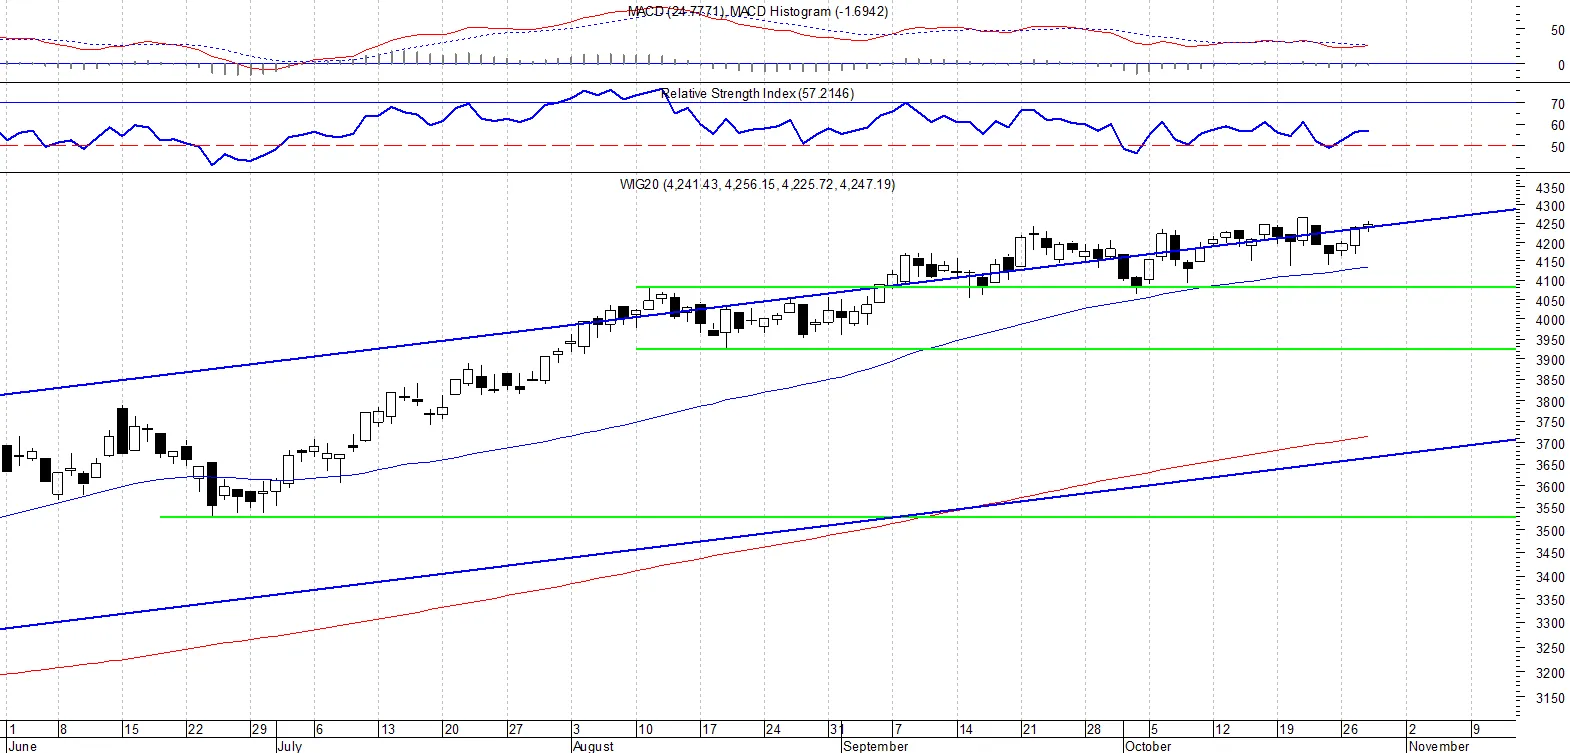Image resolution: width=1570 pixels, height=753 pixels.
Task: Click the Relative Strength Index (57.2146) label
Action: tap(758, 94)
